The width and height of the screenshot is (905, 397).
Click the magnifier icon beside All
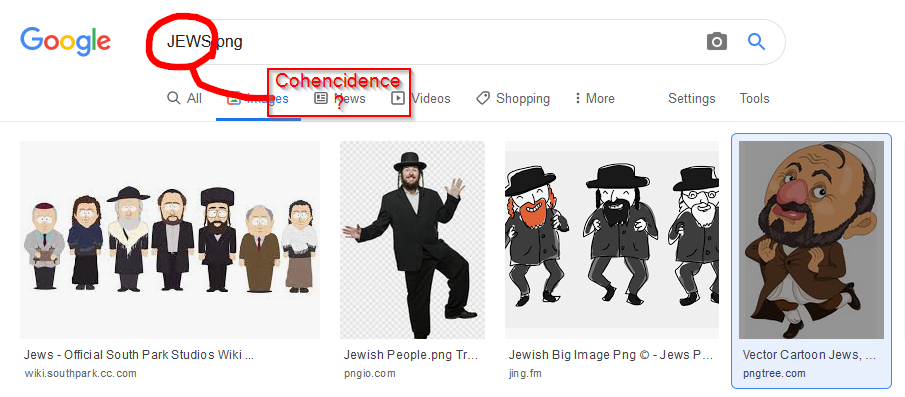click(x=173, y=98)
